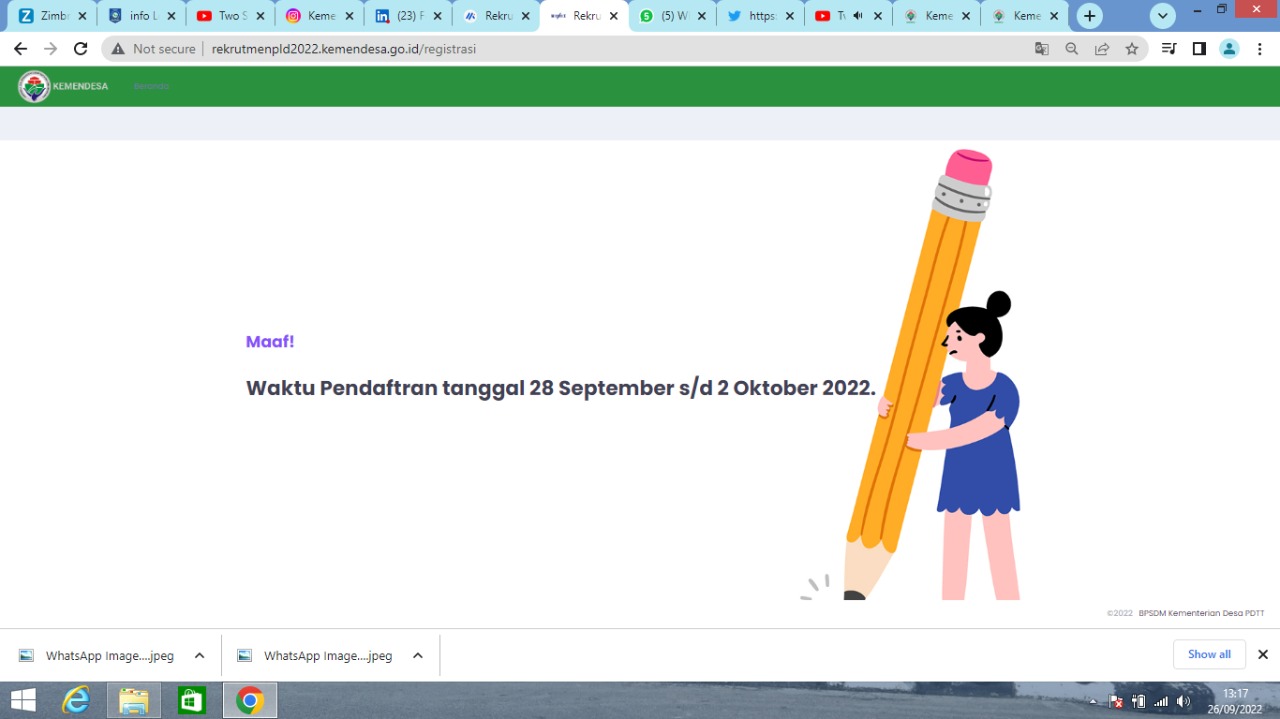Close the downloads bar

pos(1262,654)
